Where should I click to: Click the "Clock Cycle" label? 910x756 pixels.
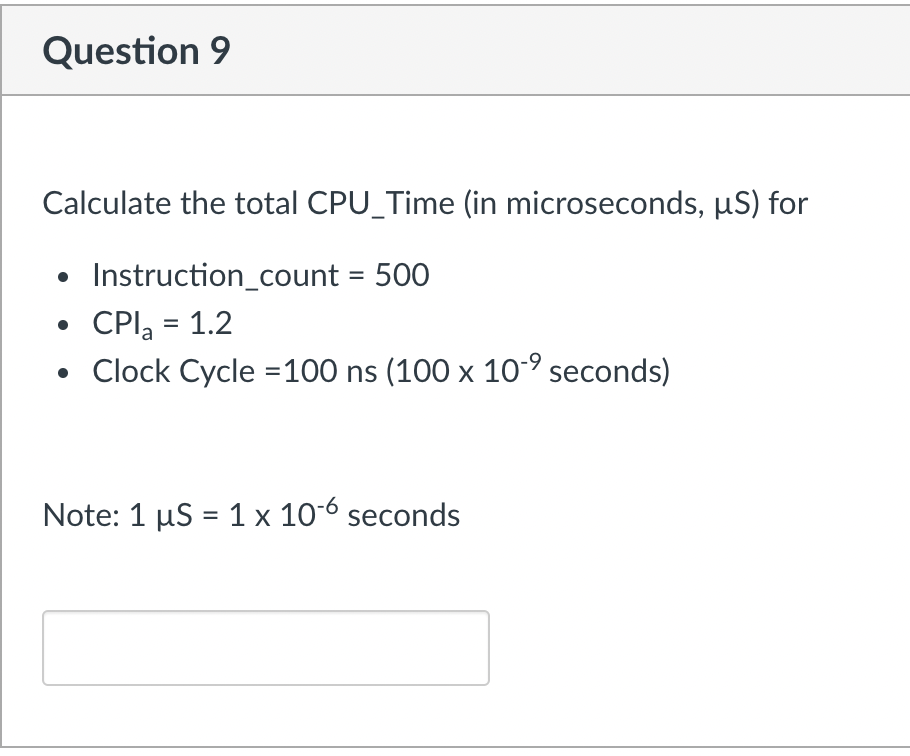173,372
